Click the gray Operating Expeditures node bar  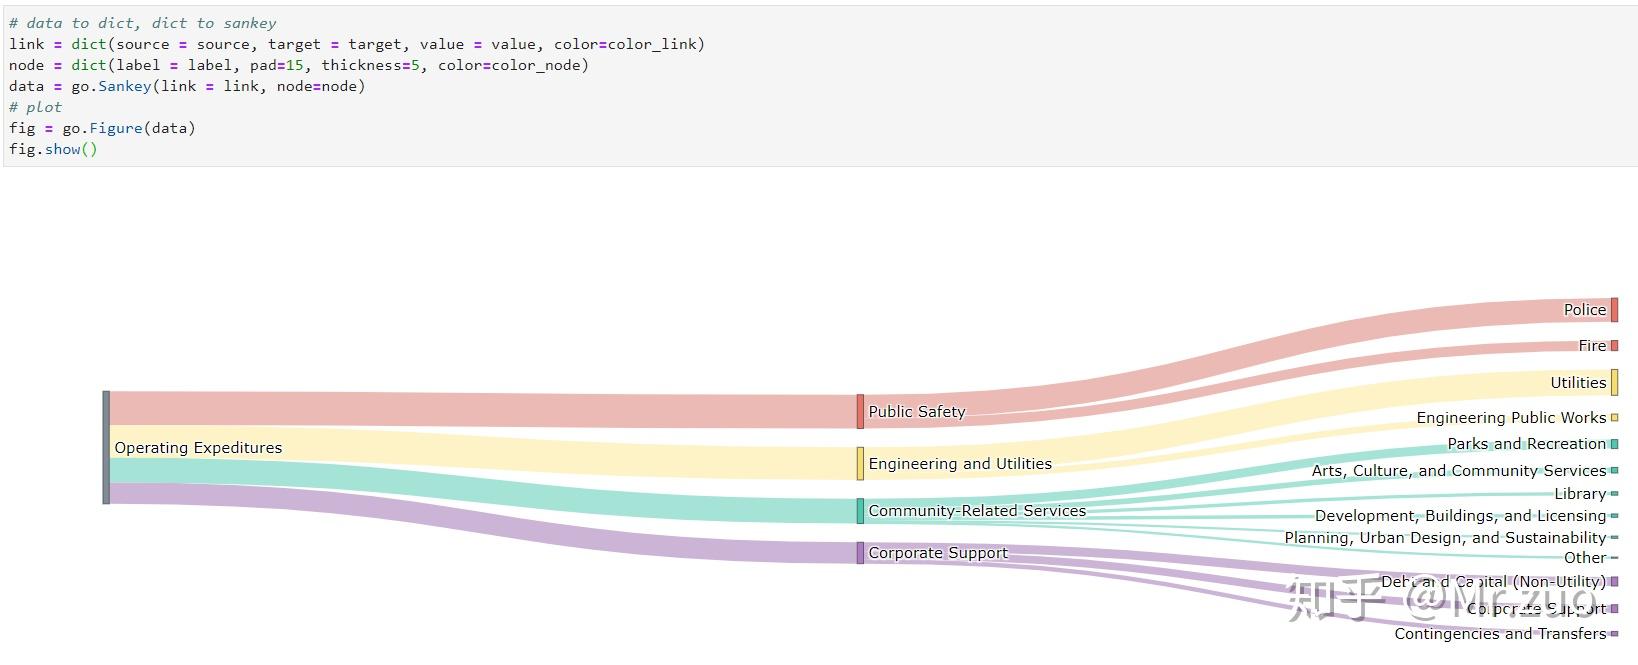pos(106,447)
